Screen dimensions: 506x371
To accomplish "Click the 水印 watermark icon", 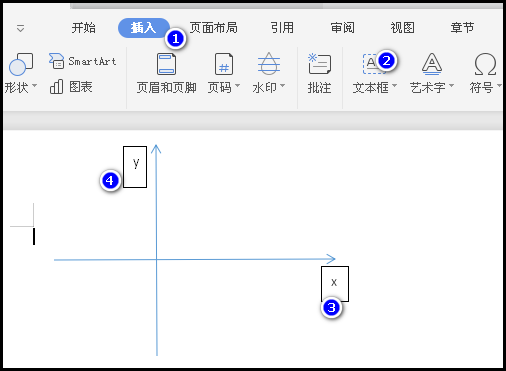I will [269, 64].
